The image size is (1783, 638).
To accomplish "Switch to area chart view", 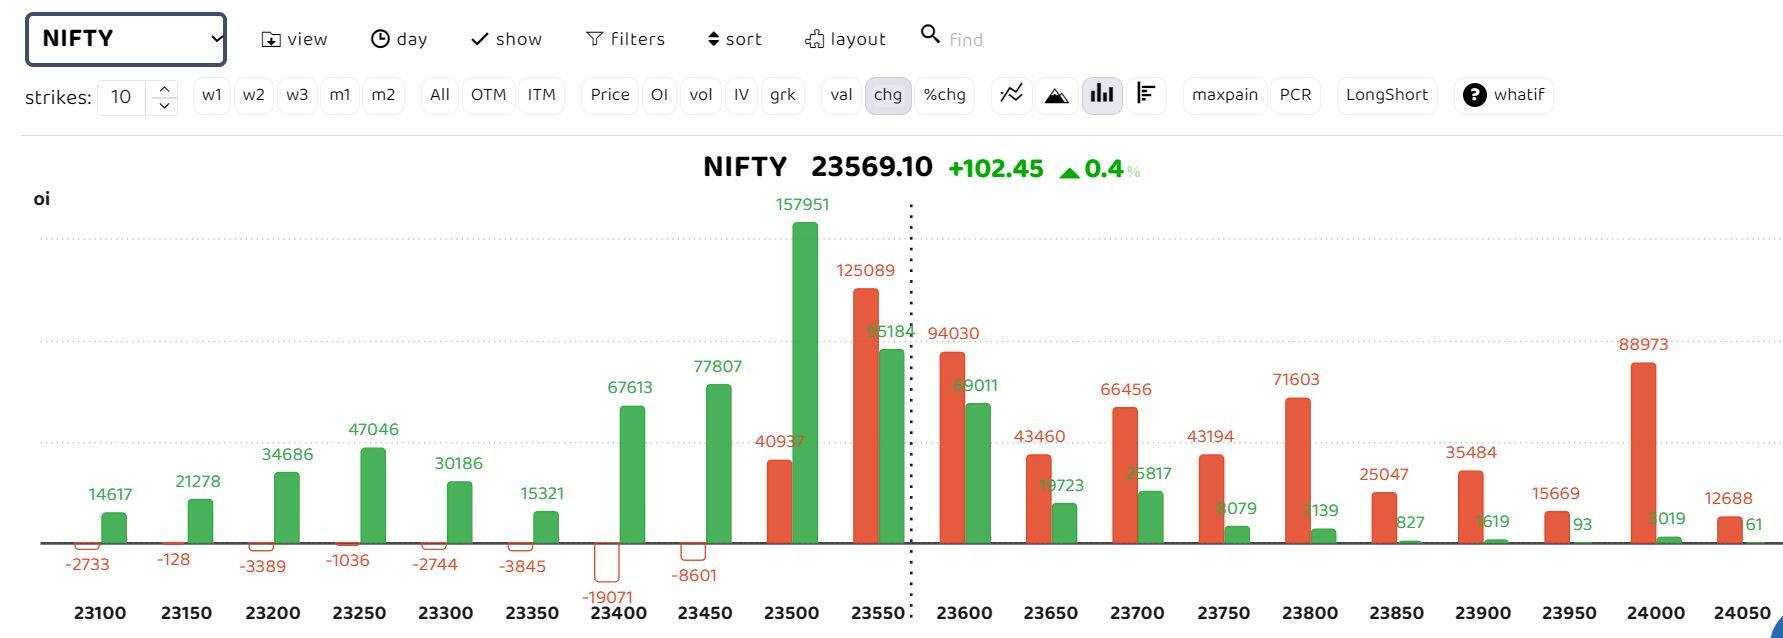I will [x=1057, y=95].
